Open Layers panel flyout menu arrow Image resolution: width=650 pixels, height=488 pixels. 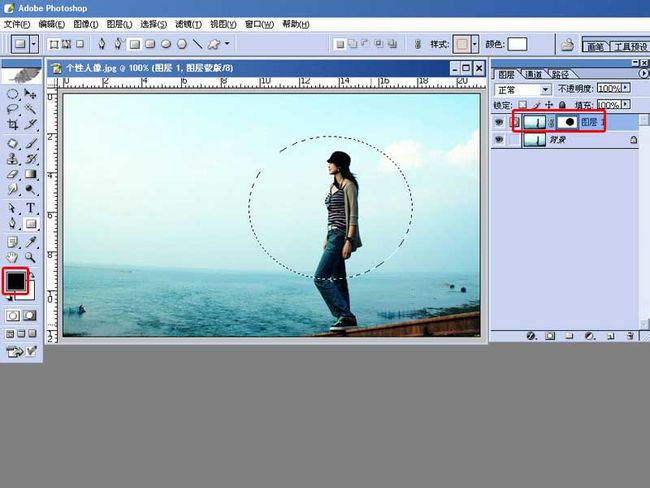coord(643,73)
